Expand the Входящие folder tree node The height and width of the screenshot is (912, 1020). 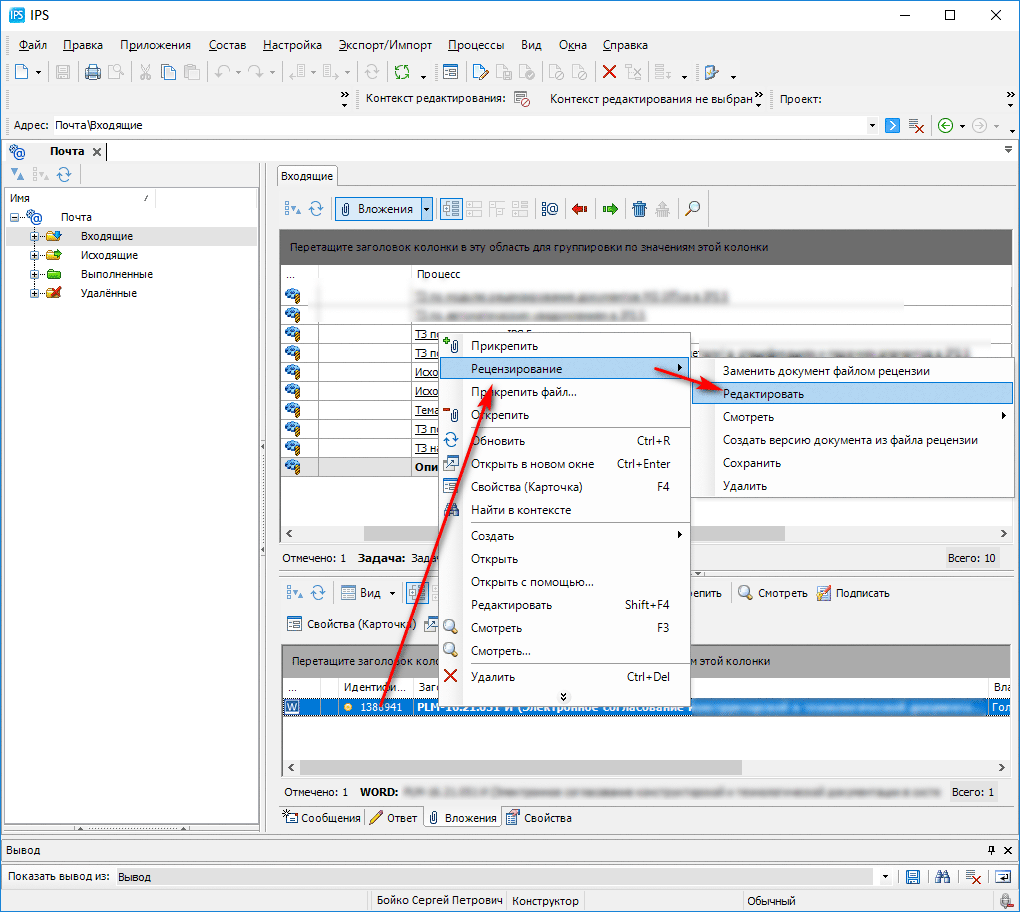point(34,236)
